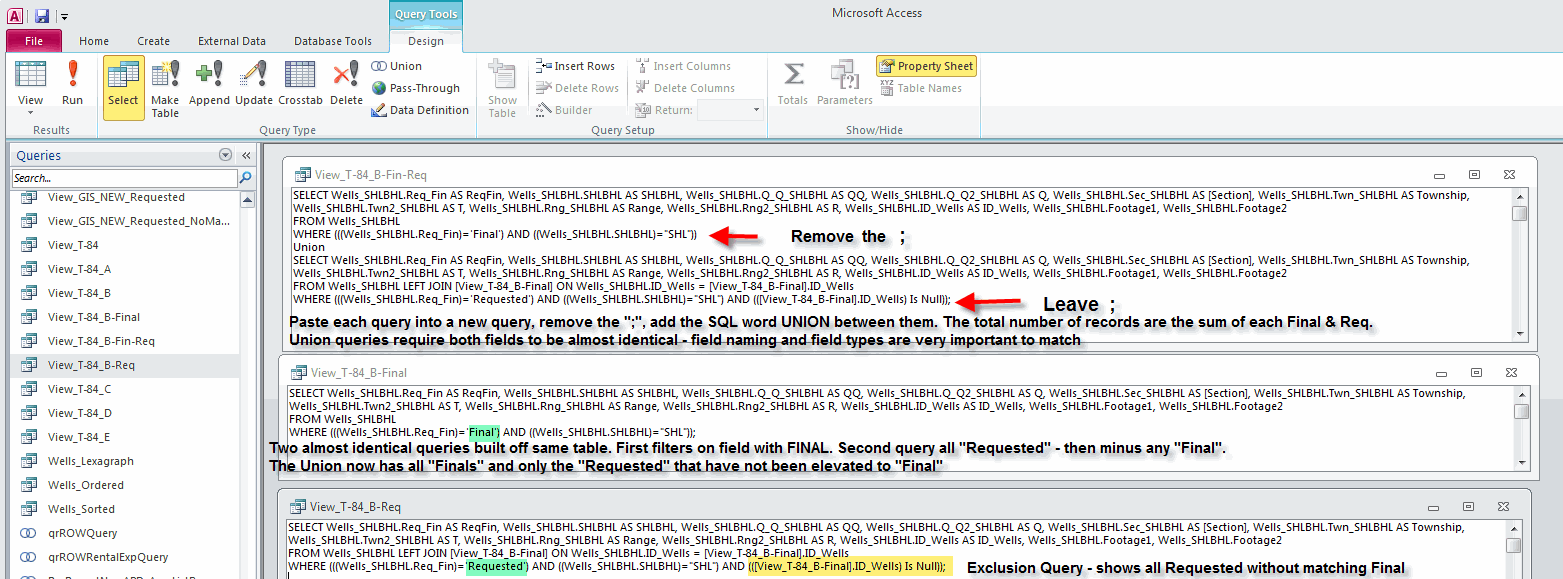Expand the Queries navigation pane menu
The width and height of the screenshot is (1563, 579).
[225, 155]
